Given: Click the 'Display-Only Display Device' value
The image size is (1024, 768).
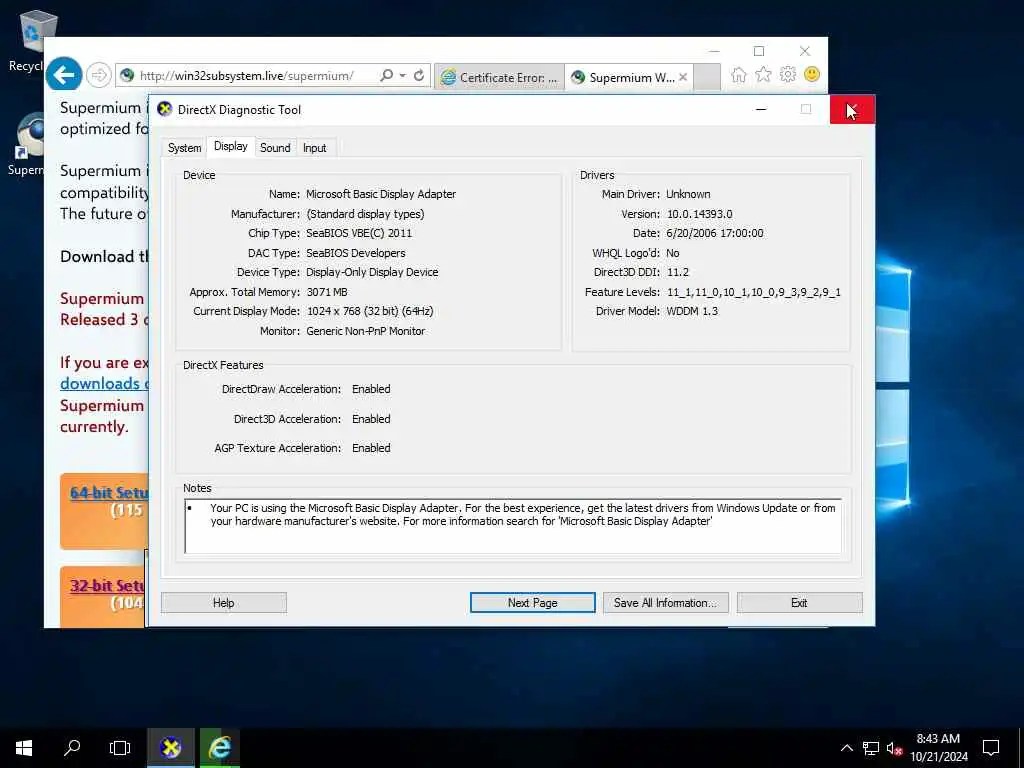Looking at the screenshot, I should point(372,272).
